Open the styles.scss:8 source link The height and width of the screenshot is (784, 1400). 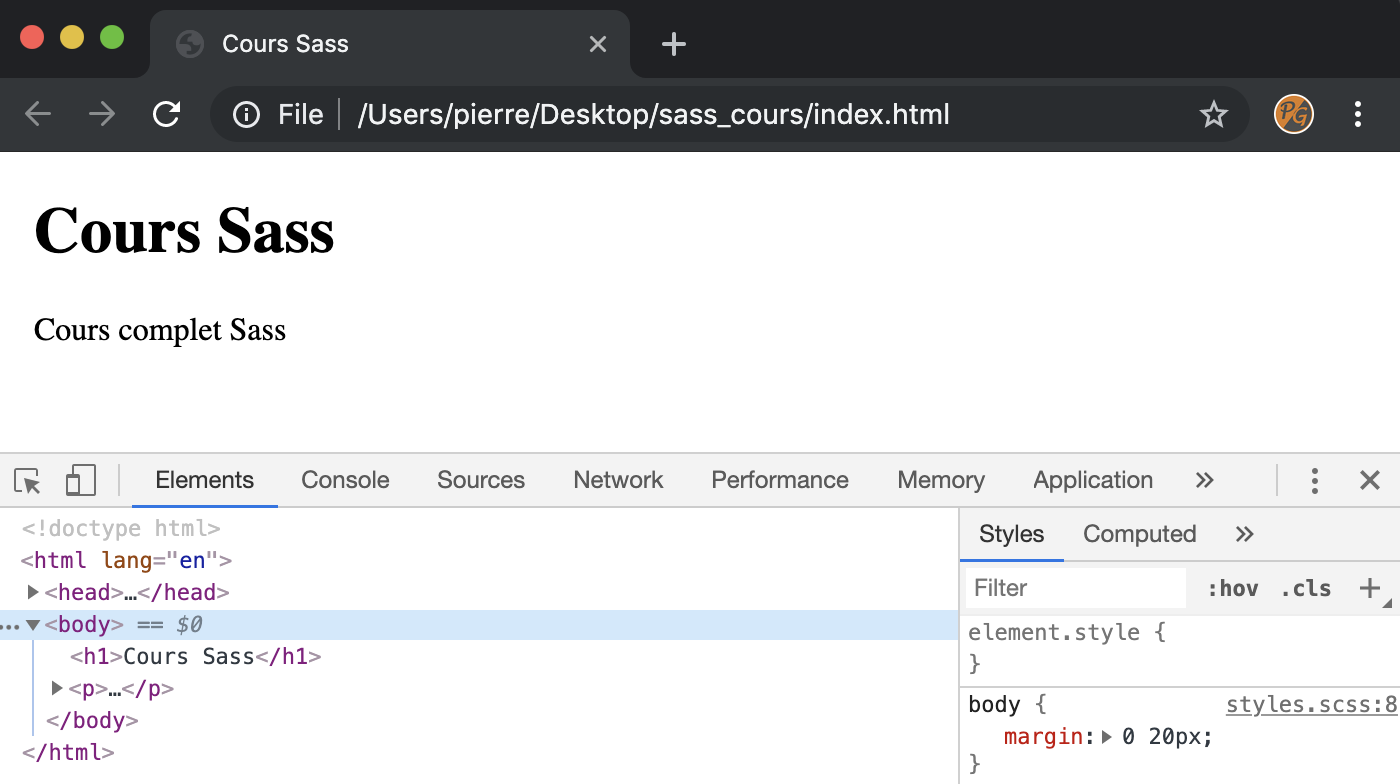pyautogui.click(x=1311, y=705)
